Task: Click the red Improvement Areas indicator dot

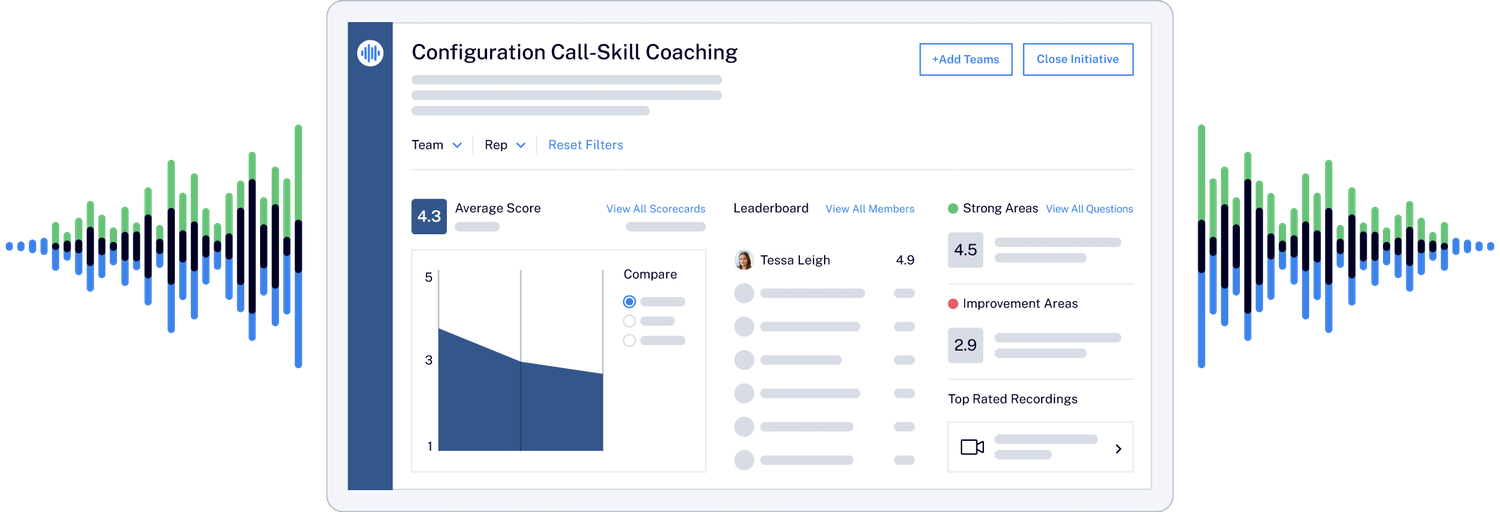Action: (x=953, y=304)
